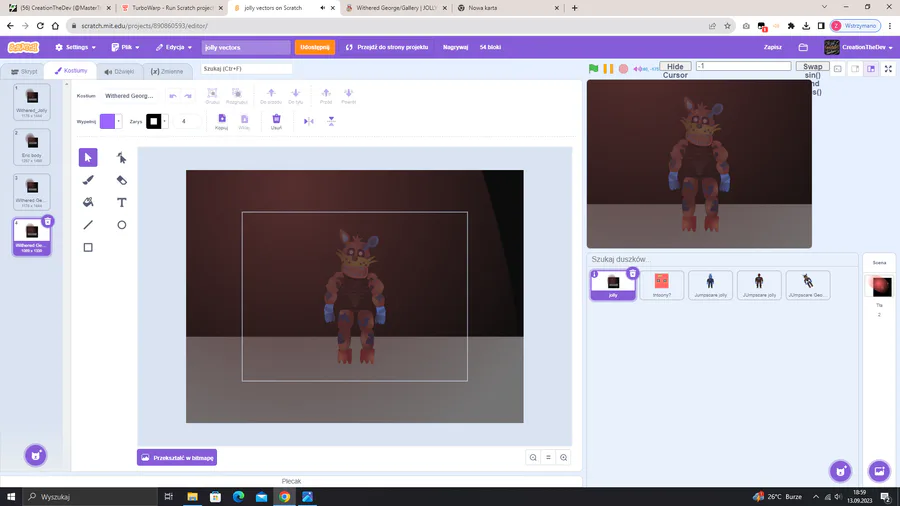Click the Kopiuj (copy) icon
This screenshot has height=506, width=900.
(x=222, y=121)
